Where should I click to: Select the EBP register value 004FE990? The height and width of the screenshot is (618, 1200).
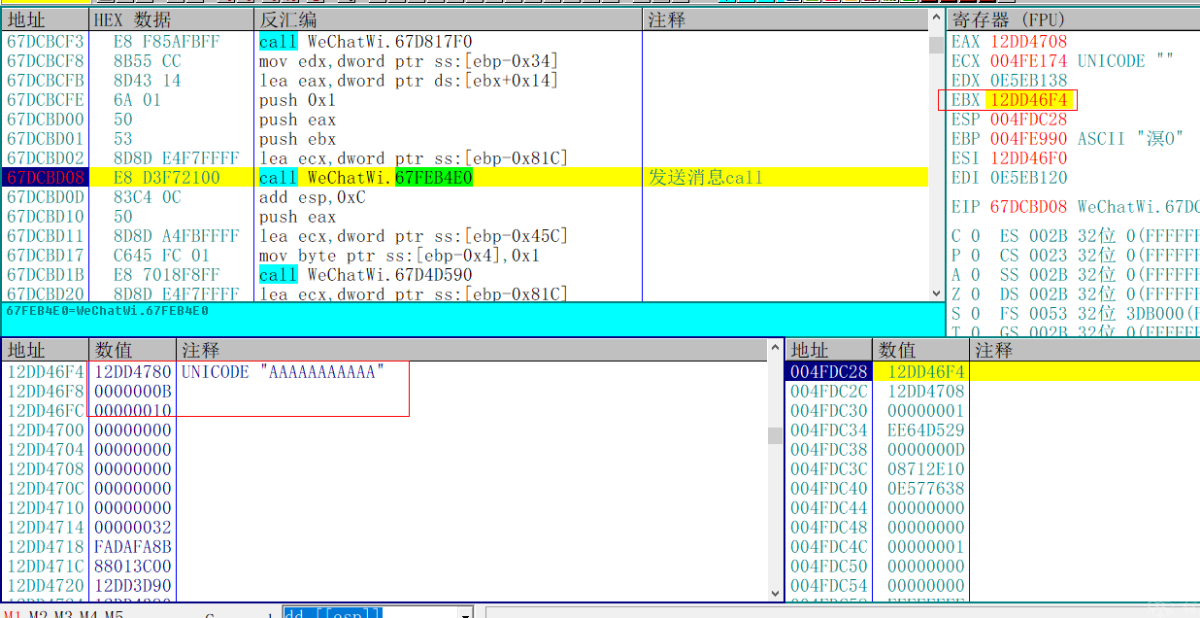click(x=1029, y=139)
